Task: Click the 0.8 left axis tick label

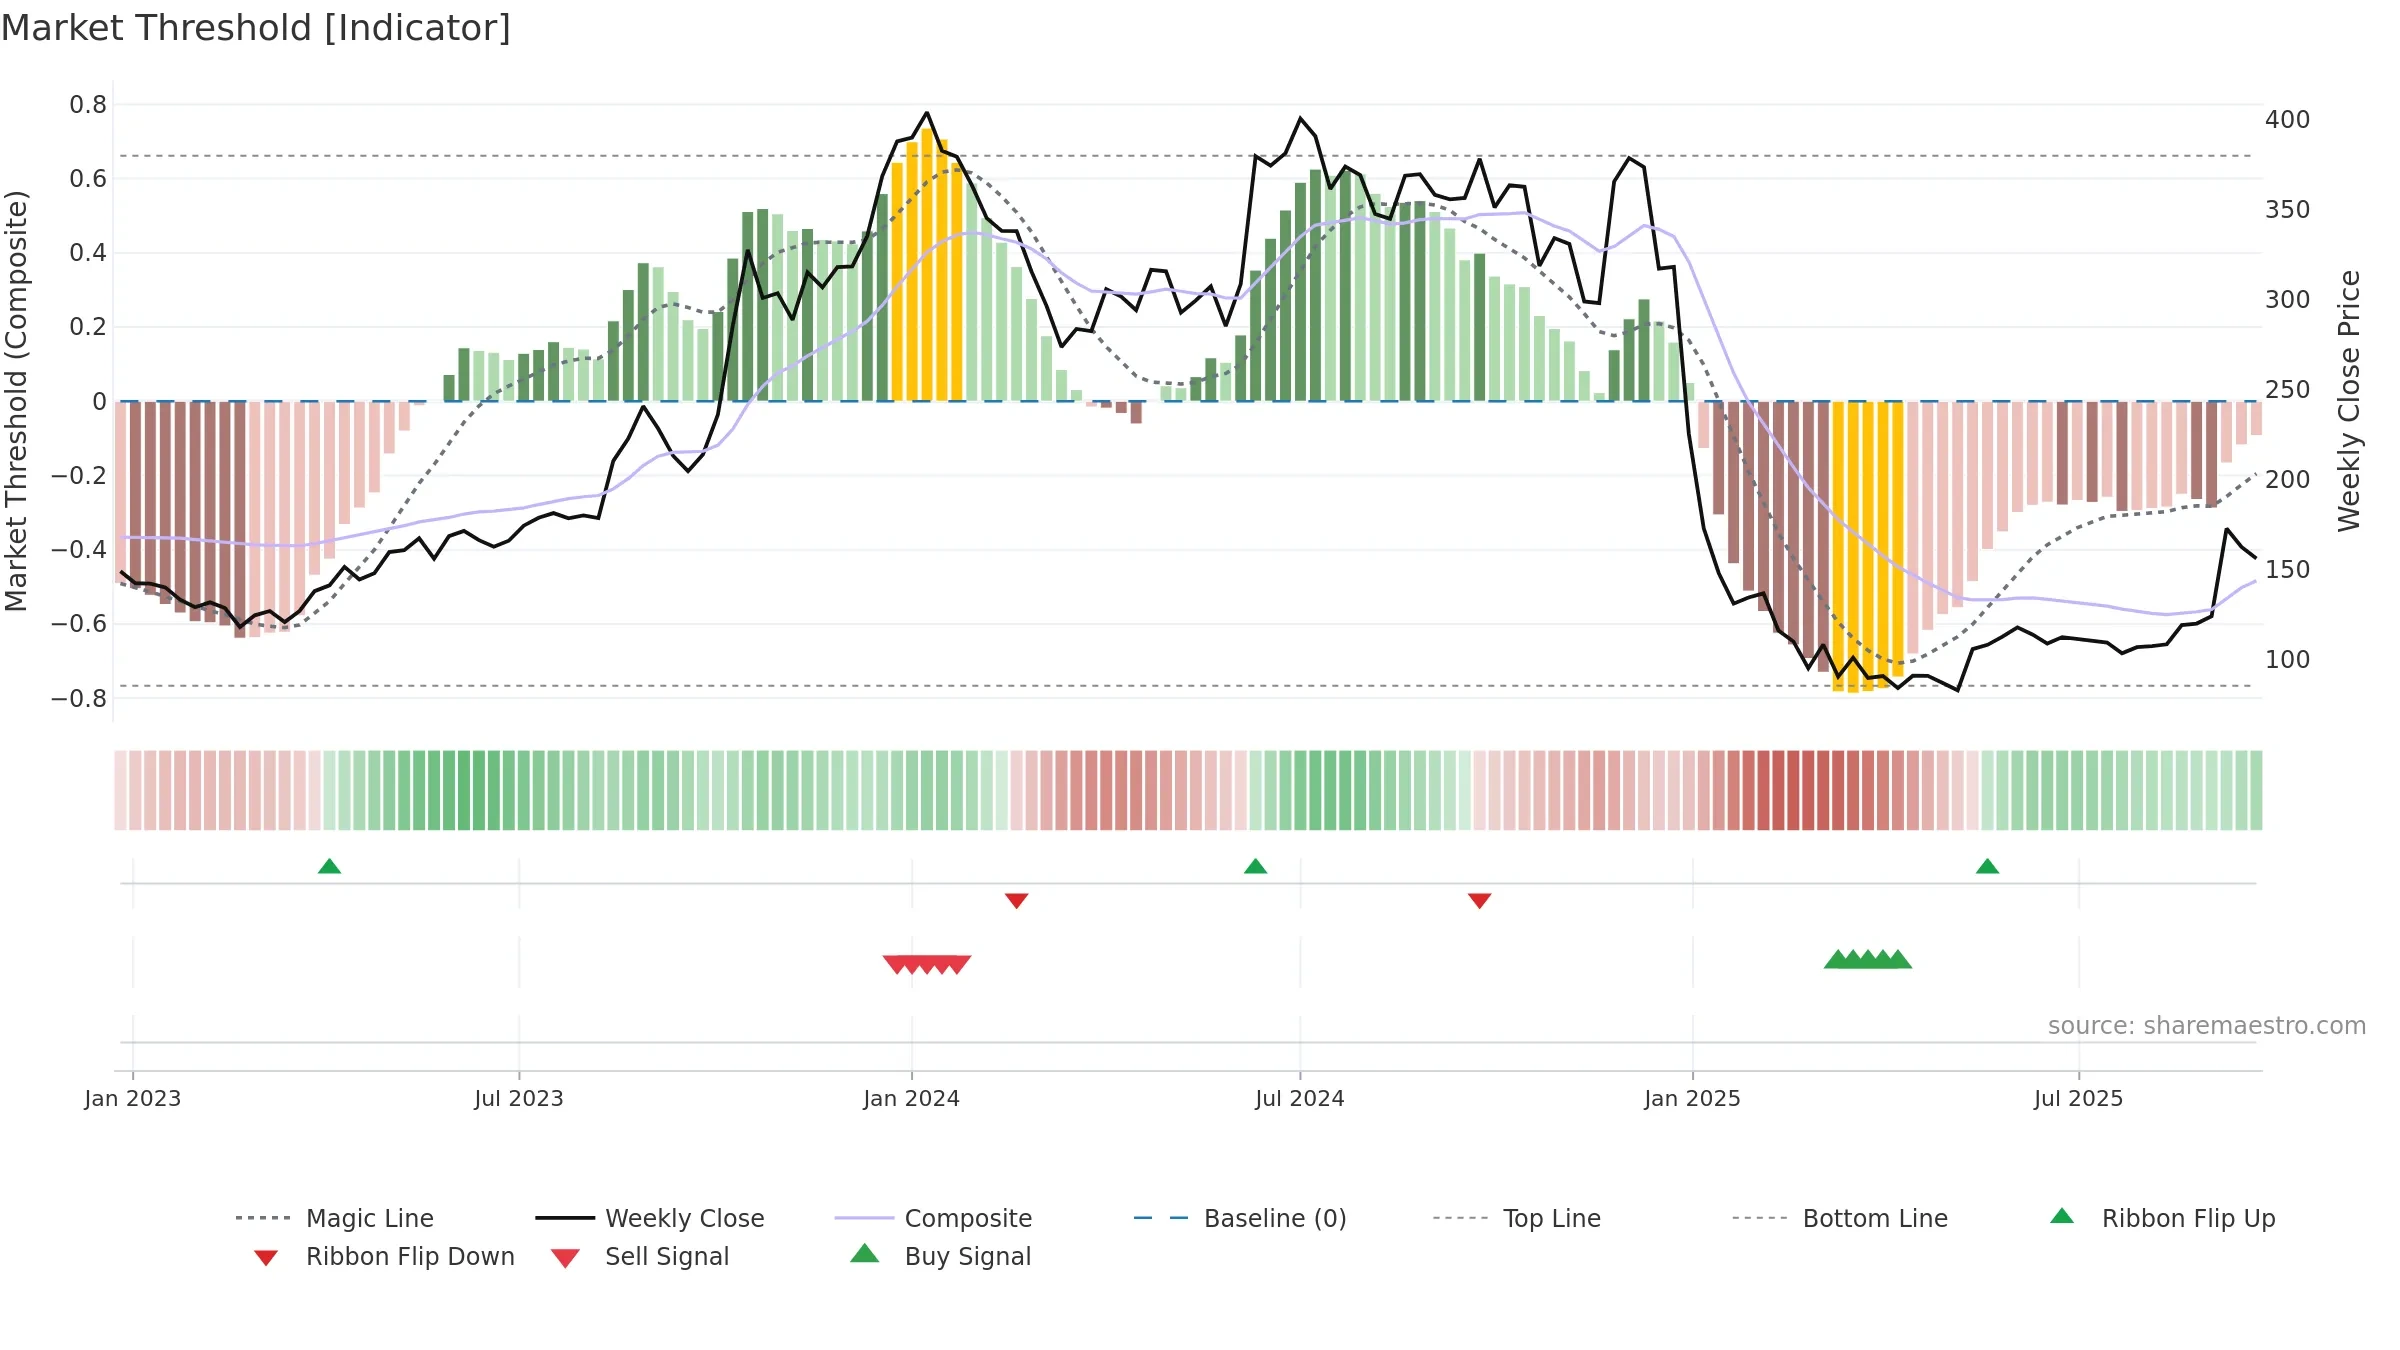Action: point(88,105)
